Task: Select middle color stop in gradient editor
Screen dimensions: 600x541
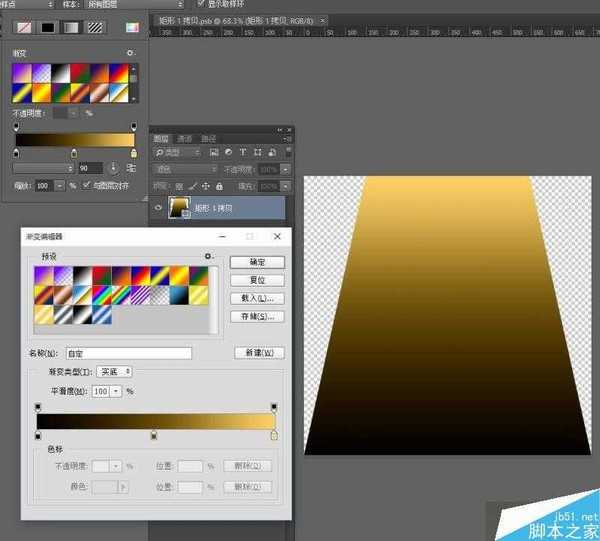Action: (153, 435)
